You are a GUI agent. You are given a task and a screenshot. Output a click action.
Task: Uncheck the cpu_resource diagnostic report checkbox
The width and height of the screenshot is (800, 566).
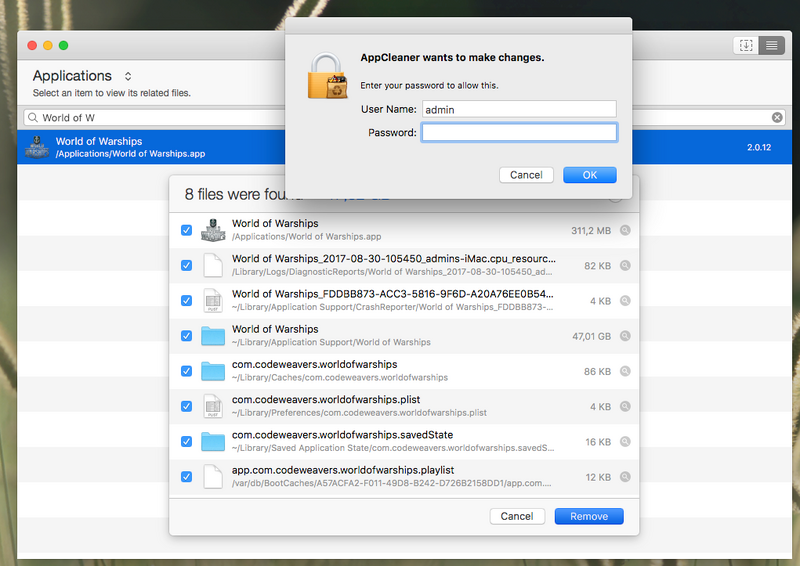click(x=187, y=265)
